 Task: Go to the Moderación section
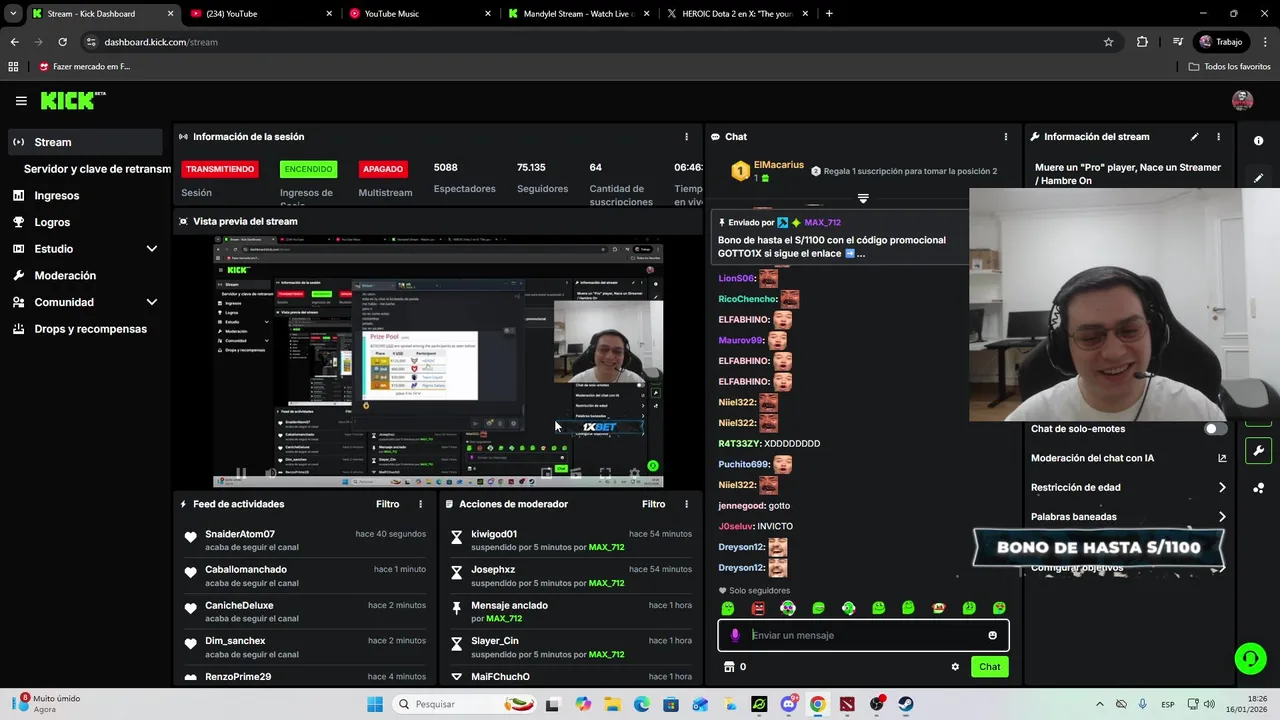pyautogui.click(x=65, y=275)
